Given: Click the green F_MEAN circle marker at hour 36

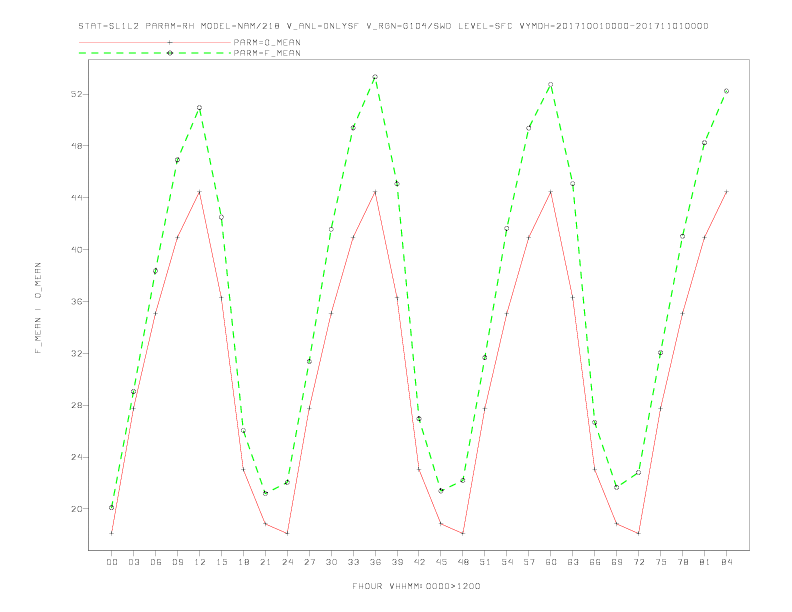Looking at the screenshot, I should click(375, 77).
